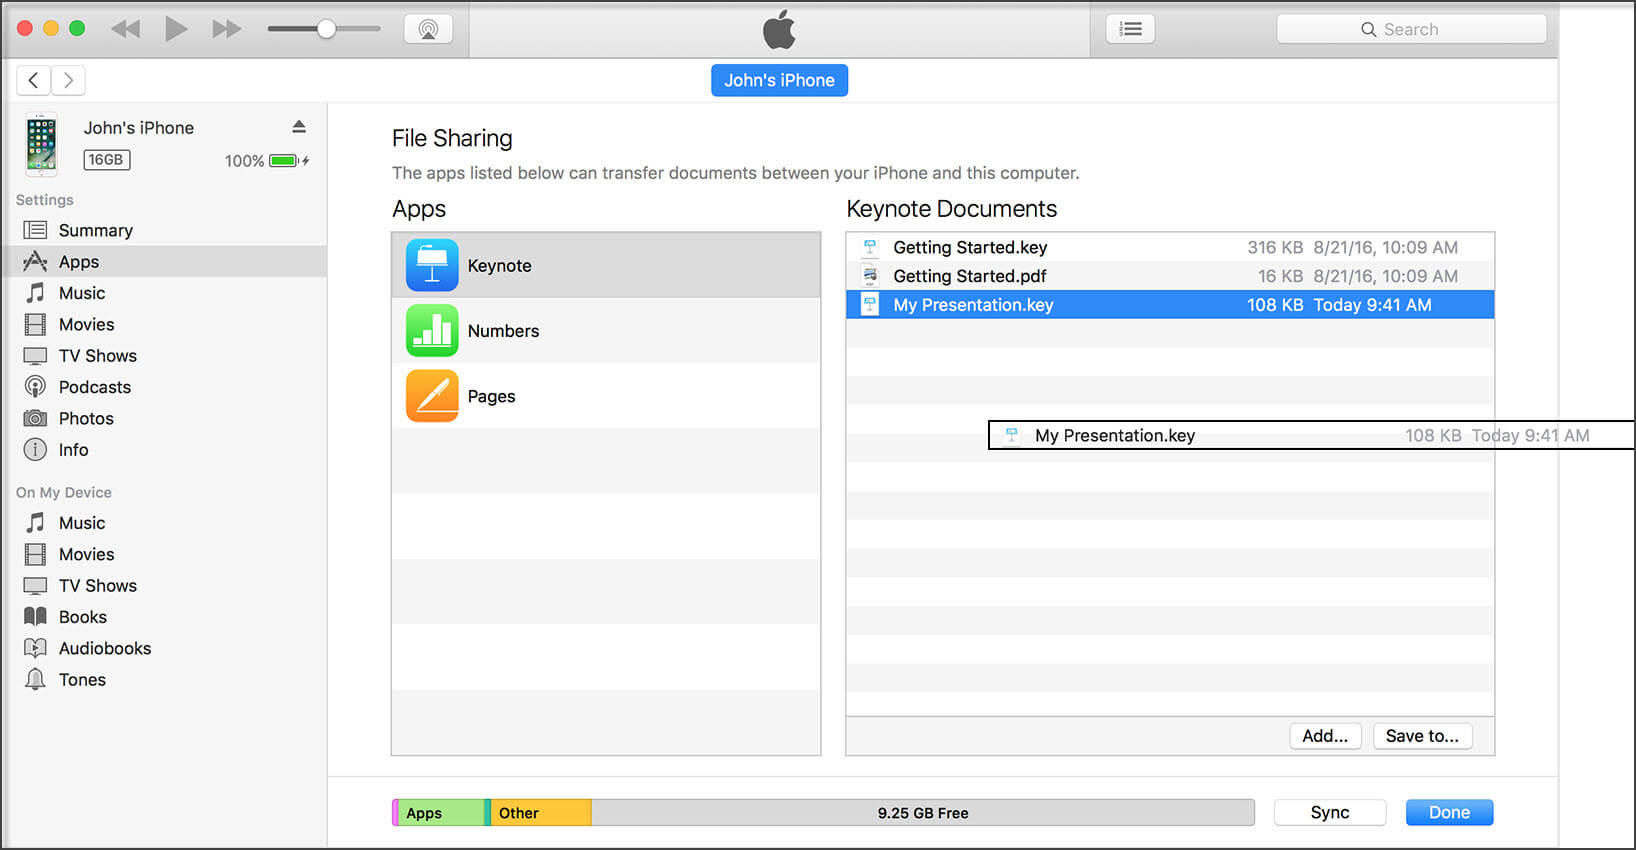This screenshot has width=1636, height=850.
Task: Click the Apps segment of storage bar
Action: click(441, 813)
